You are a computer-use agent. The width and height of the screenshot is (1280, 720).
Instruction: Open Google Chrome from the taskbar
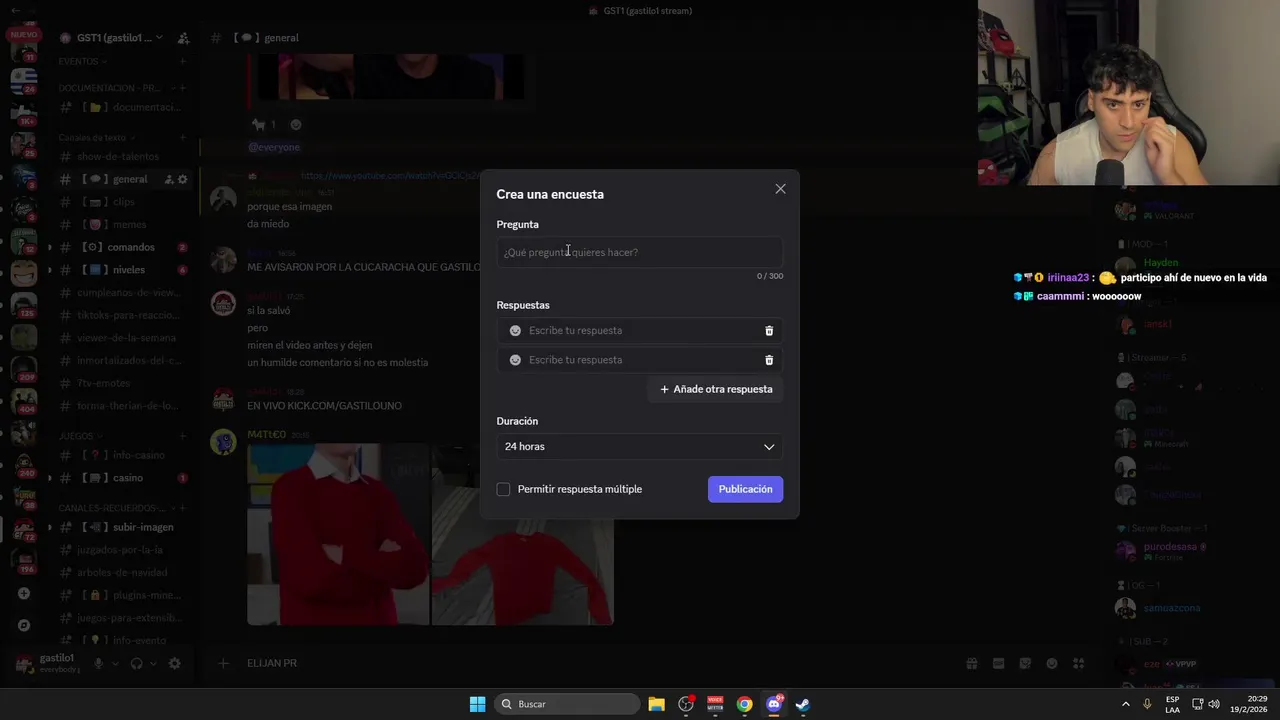pos(744,704)
